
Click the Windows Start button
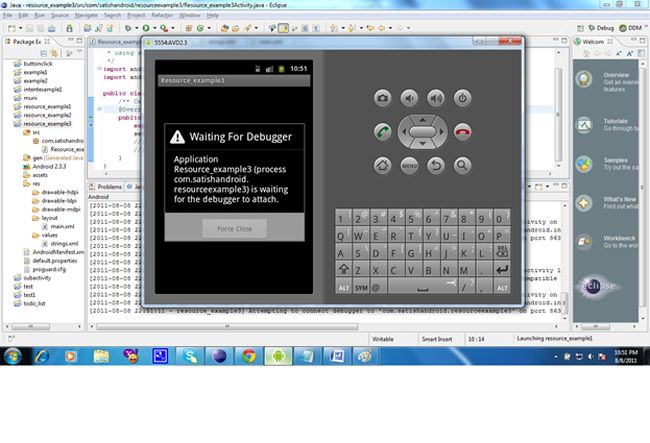pyautogui.click(x=13, y=356)
